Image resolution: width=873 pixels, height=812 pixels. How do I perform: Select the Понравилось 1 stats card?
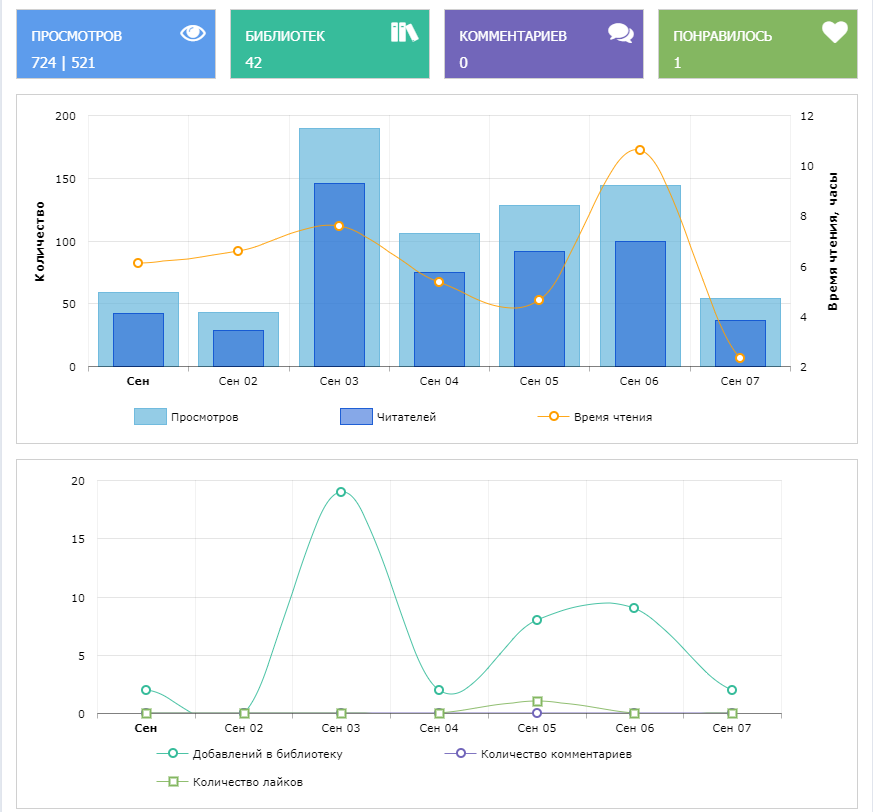[x=757, y=44]
